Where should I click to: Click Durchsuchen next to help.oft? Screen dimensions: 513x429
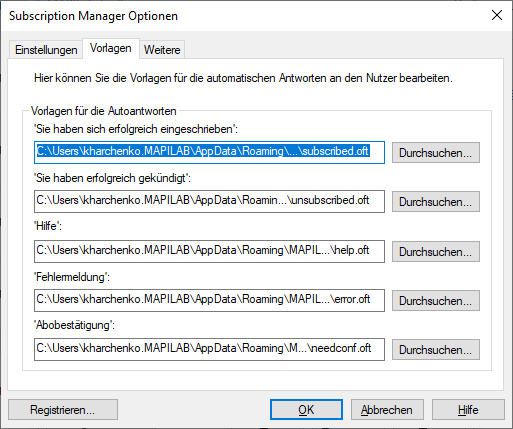click(x=436, y=252)
